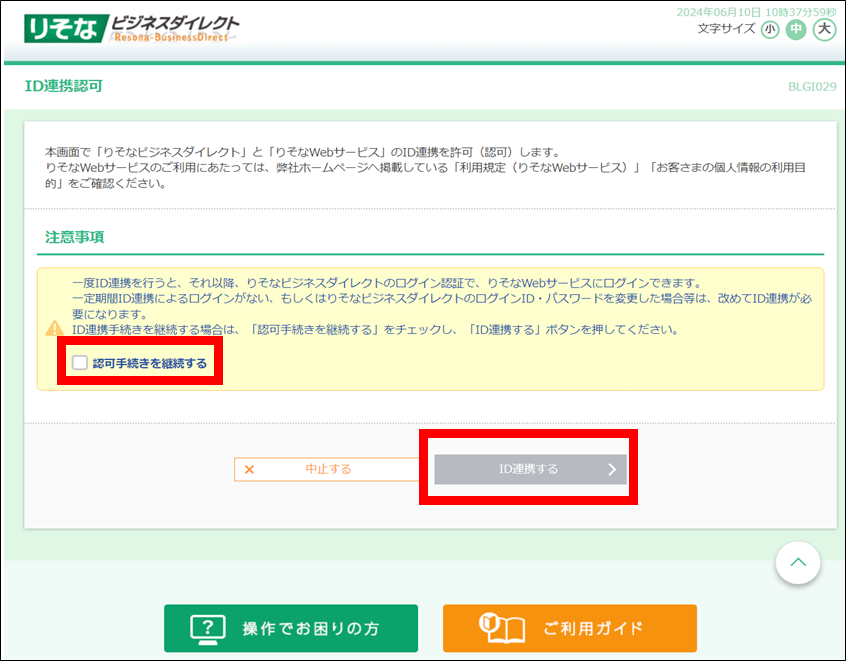Set font size to medium (中)
Viewport: 846px width, 661px height.
[x=796, y=29]
